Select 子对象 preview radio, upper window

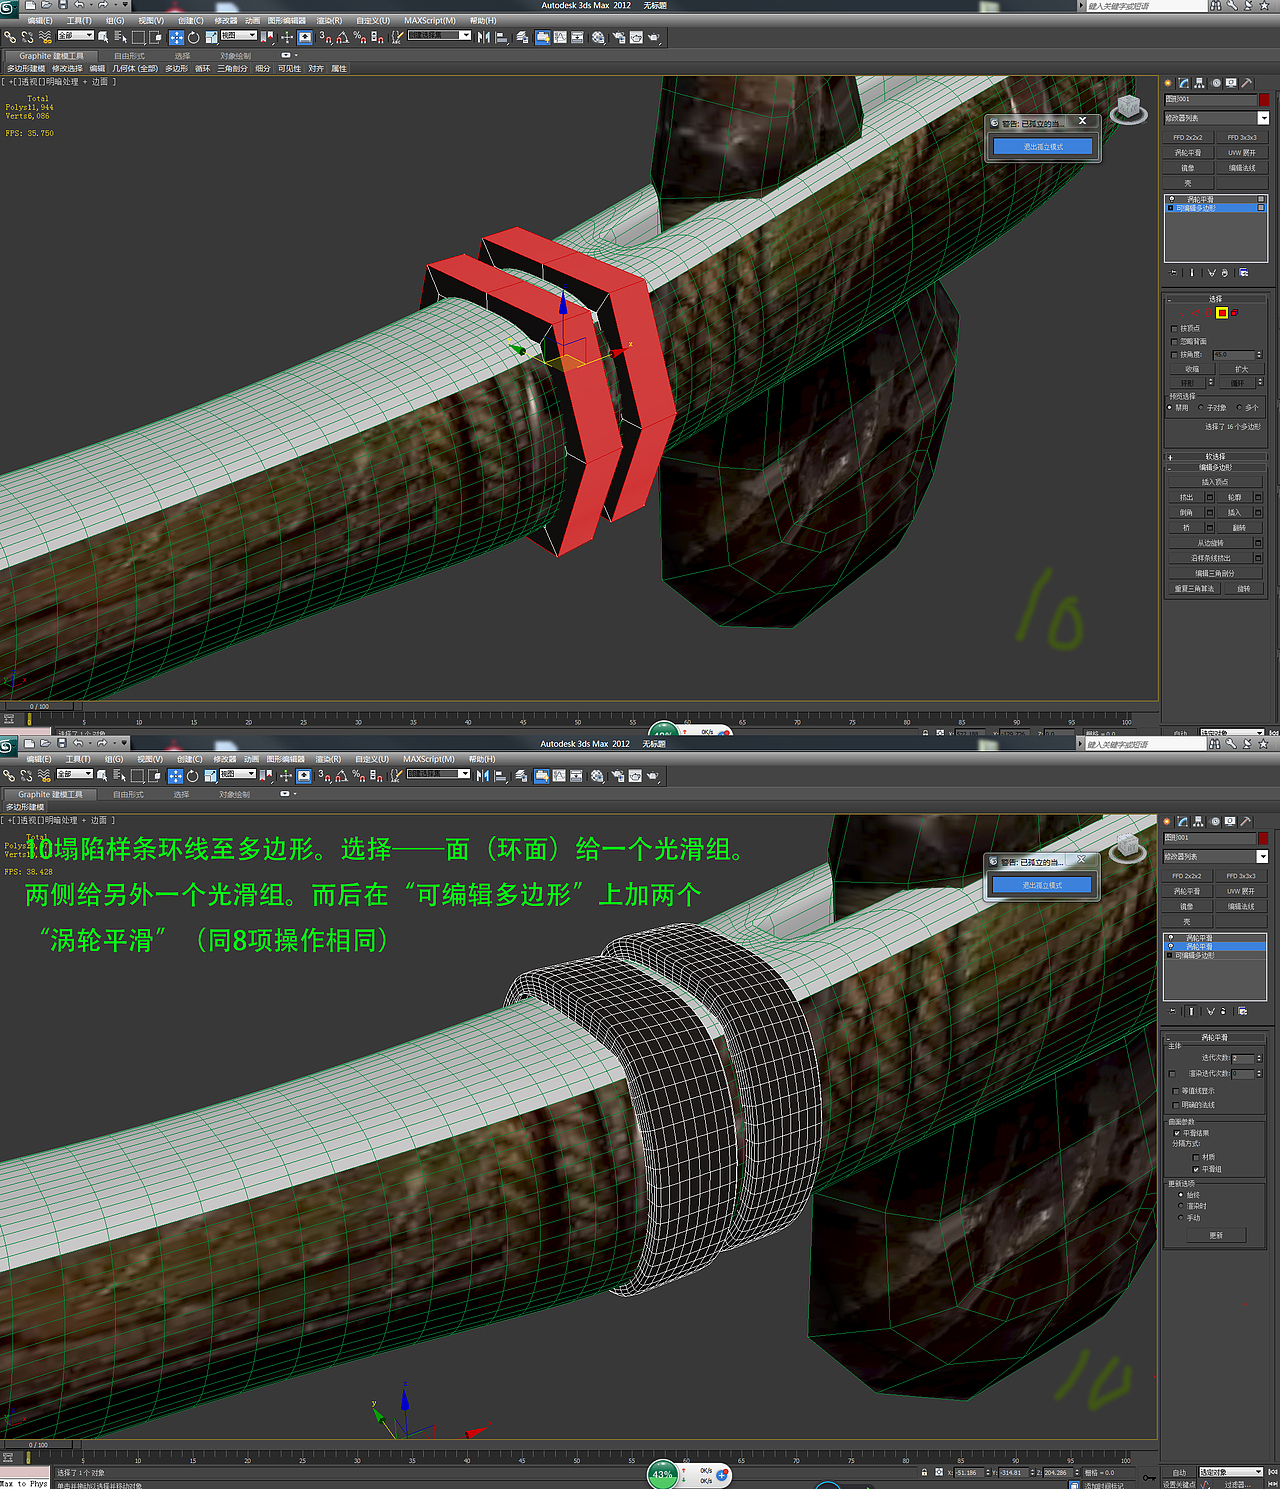[x=1201, y=407]
